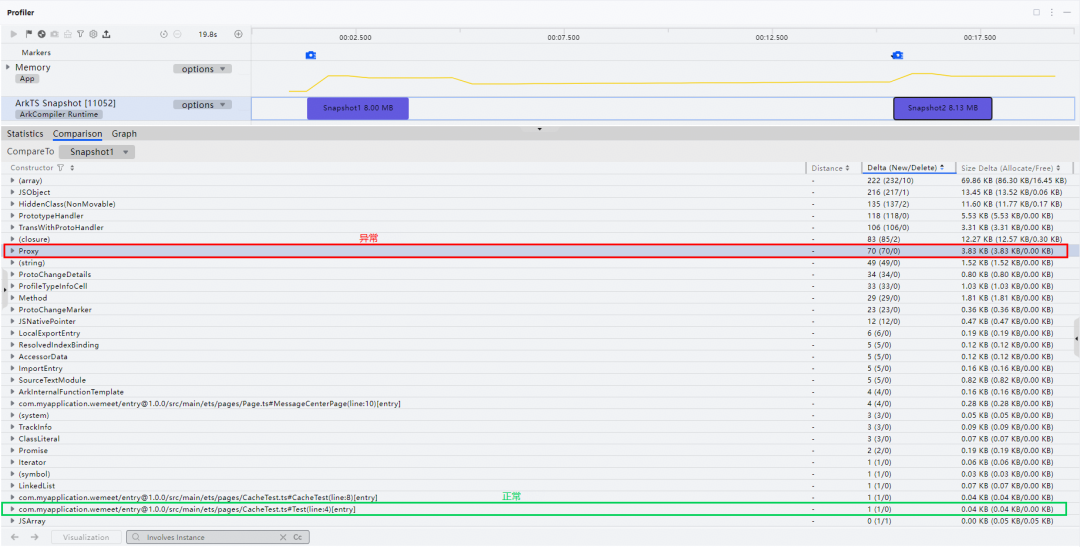This screenshot has width=1080, height=547.
Task: Click the back arrow navigation icon
Action: [x=14, y=537]
